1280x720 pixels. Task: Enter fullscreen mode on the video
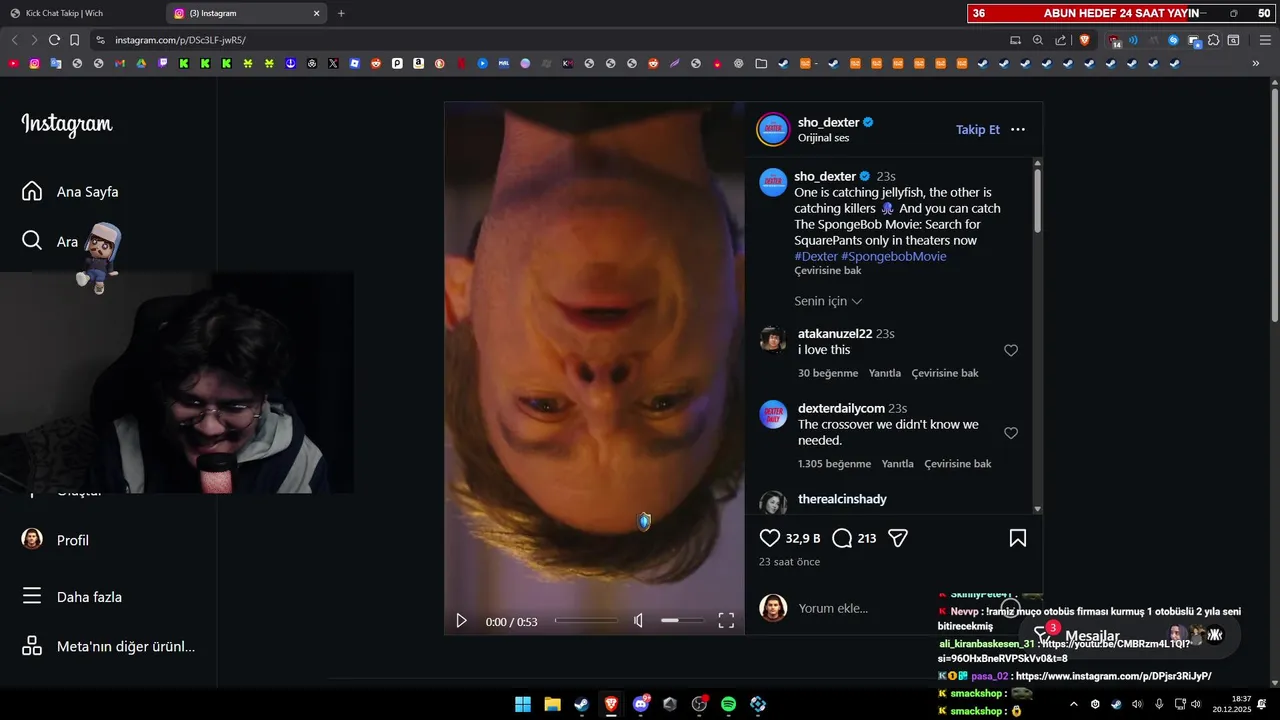click(x=726, y=621)
